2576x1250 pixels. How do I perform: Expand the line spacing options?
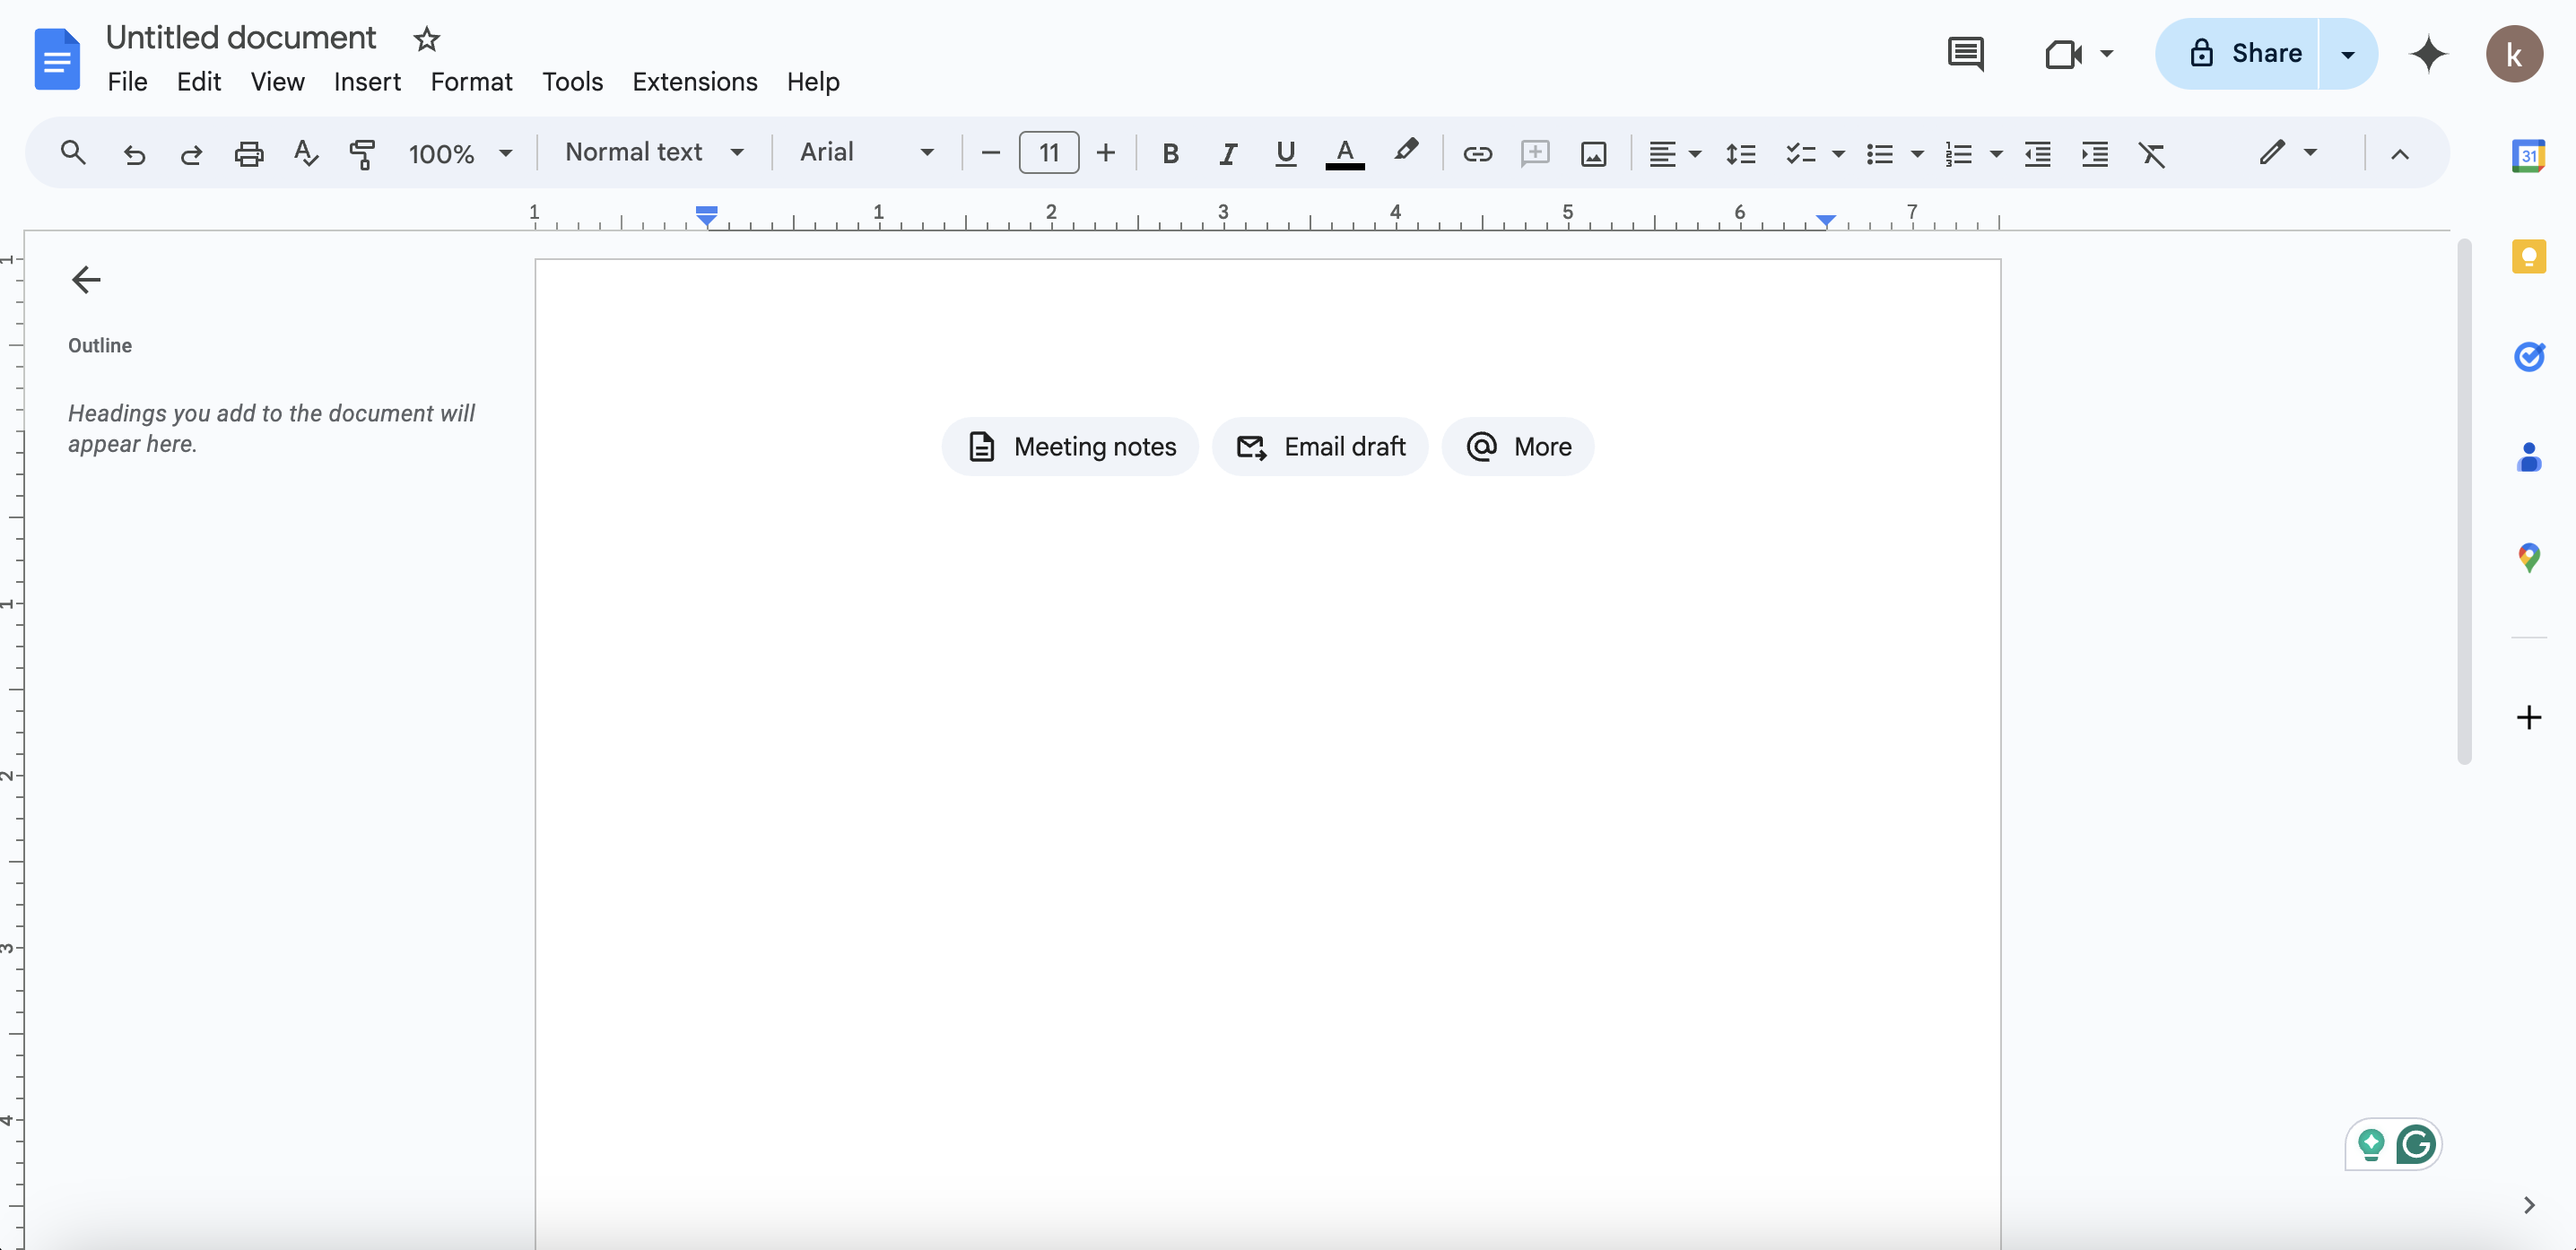point(1741,153)
